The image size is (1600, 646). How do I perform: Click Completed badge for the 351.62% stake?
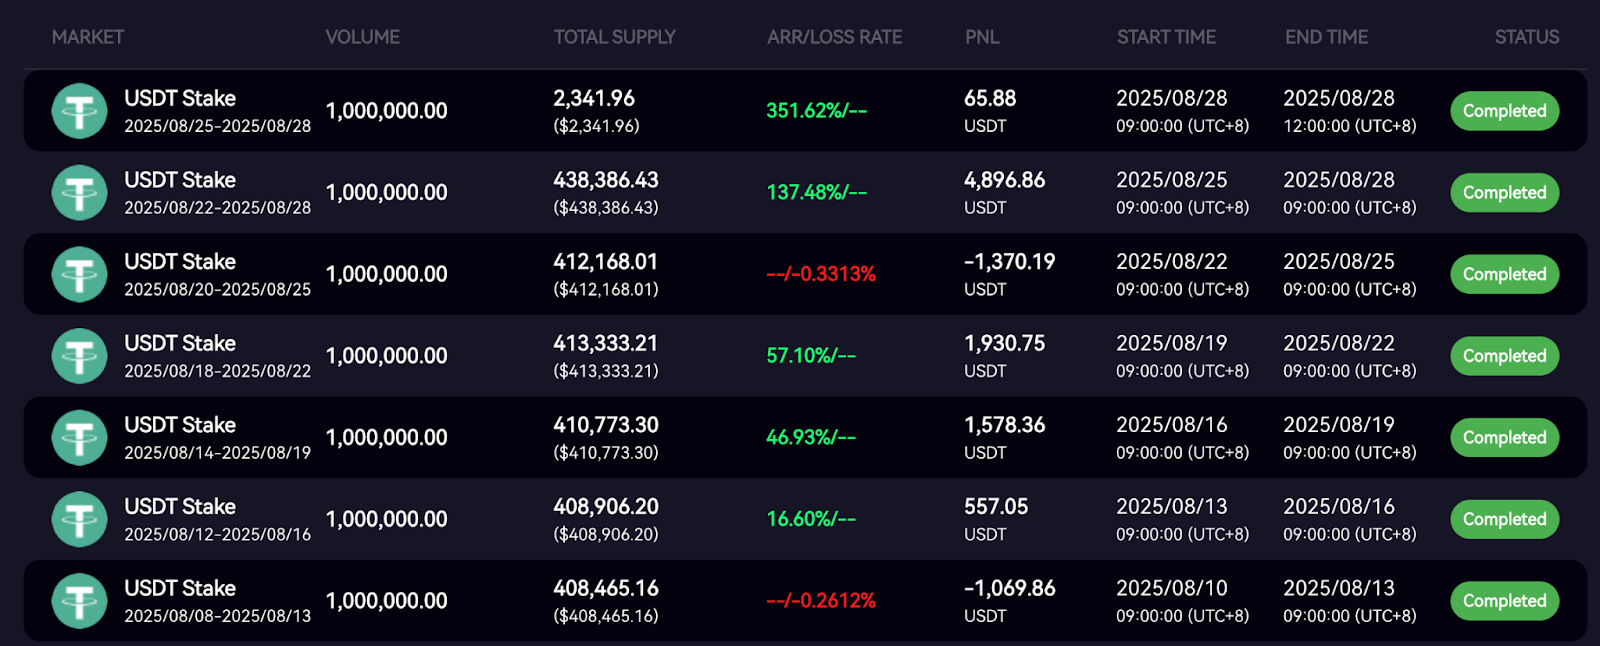click(1504, 111)
